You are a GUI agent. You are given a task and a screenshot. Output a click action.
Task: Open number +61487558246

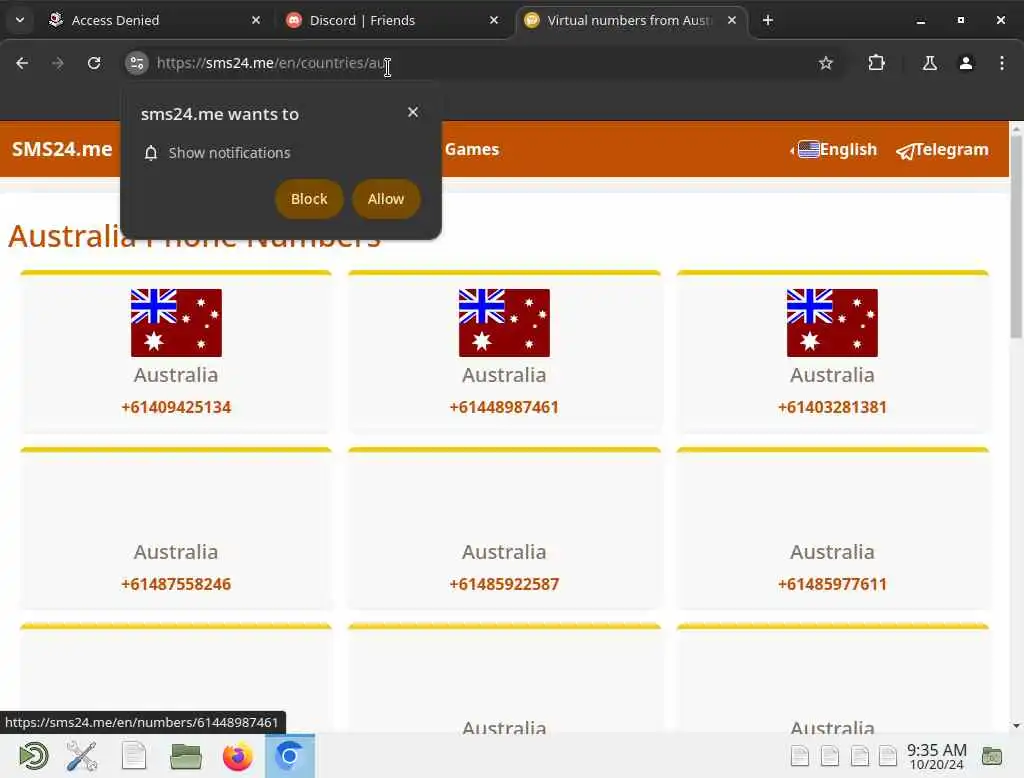176,584
